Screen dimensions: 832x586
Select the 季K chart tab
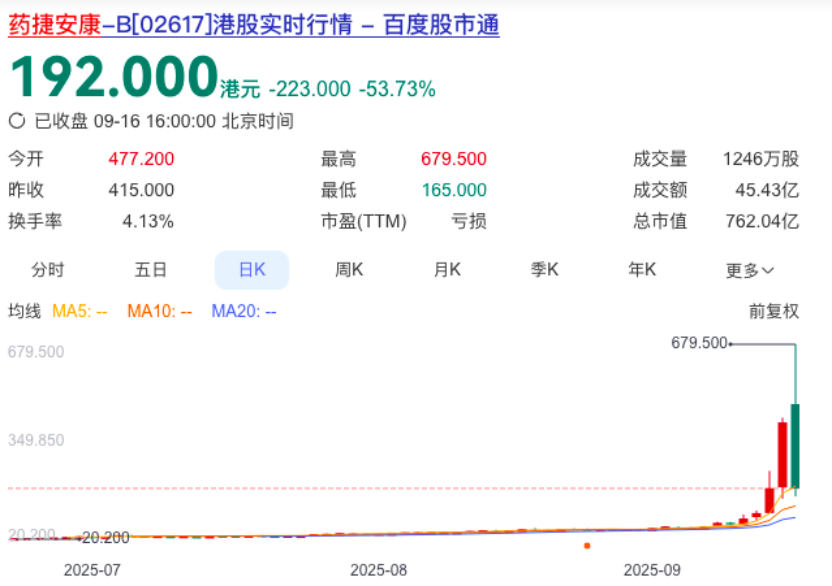click(x=544, y=270)
